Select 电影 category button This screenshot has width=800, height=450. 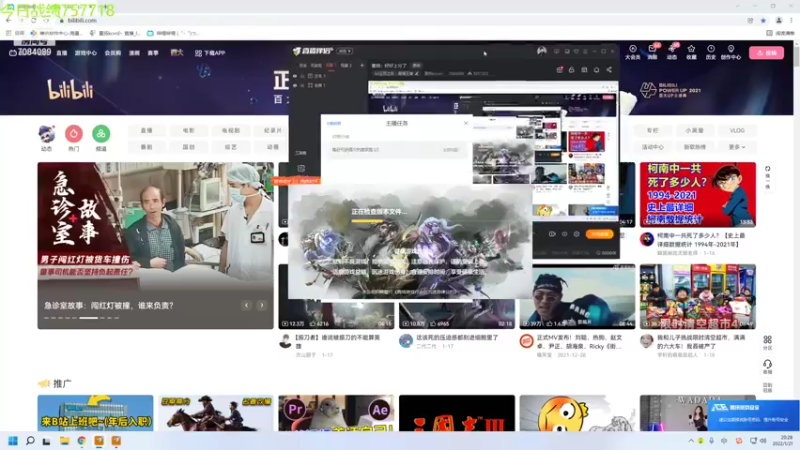point(189,131)
